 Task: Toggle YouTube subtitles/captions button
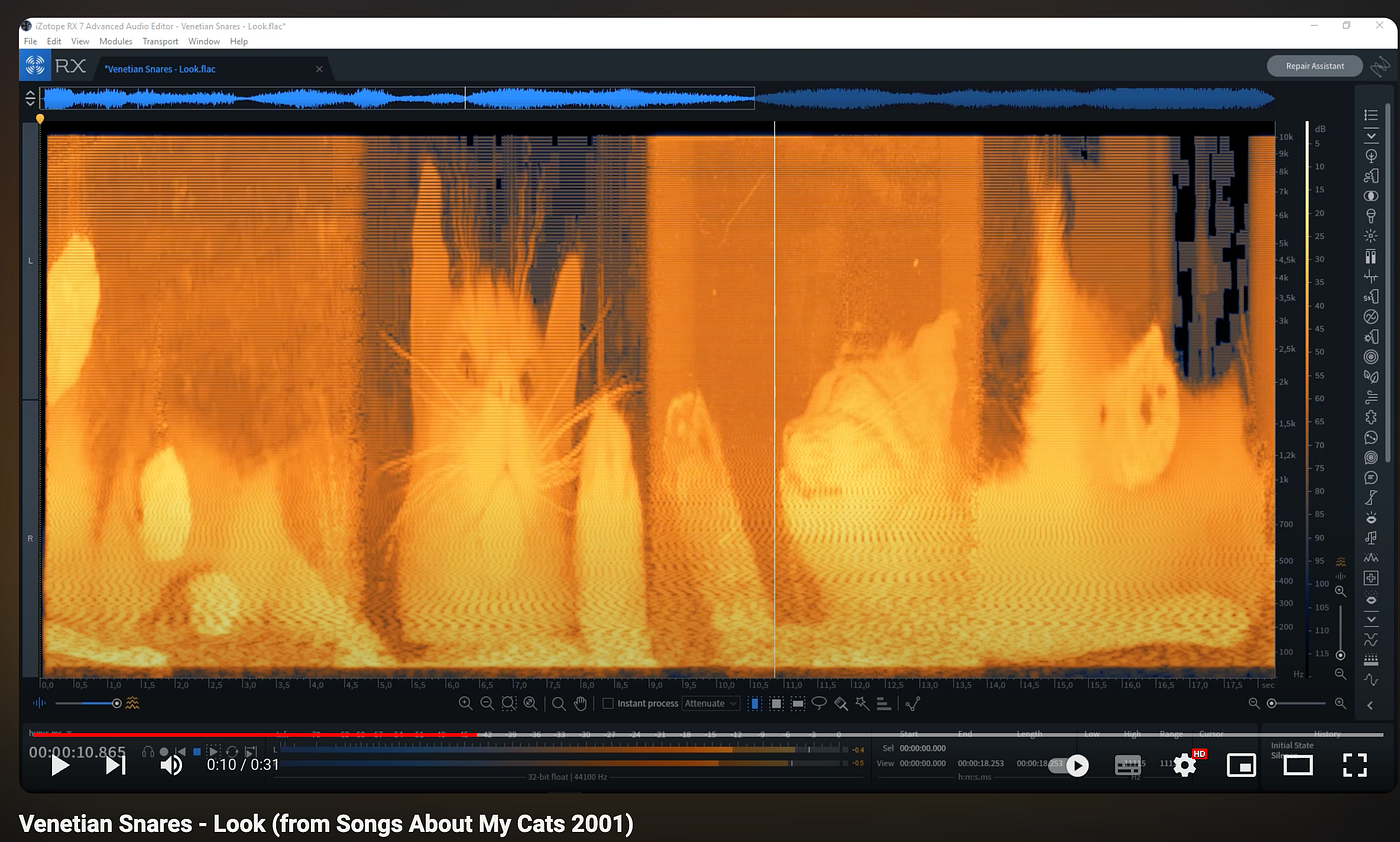point(1128,765)
